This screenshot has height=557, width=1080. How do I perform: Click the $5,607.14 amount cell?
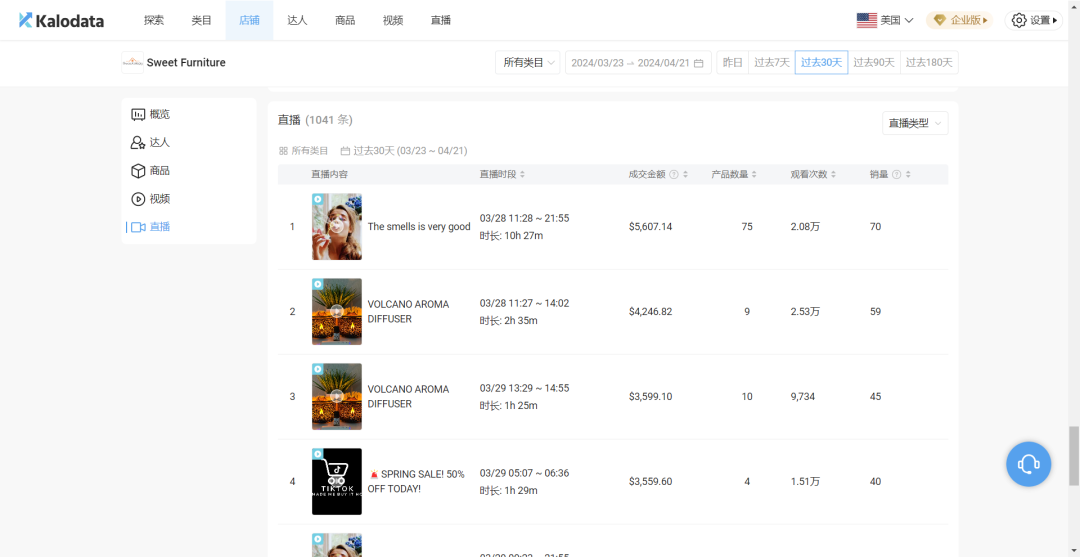pos(650,227)
